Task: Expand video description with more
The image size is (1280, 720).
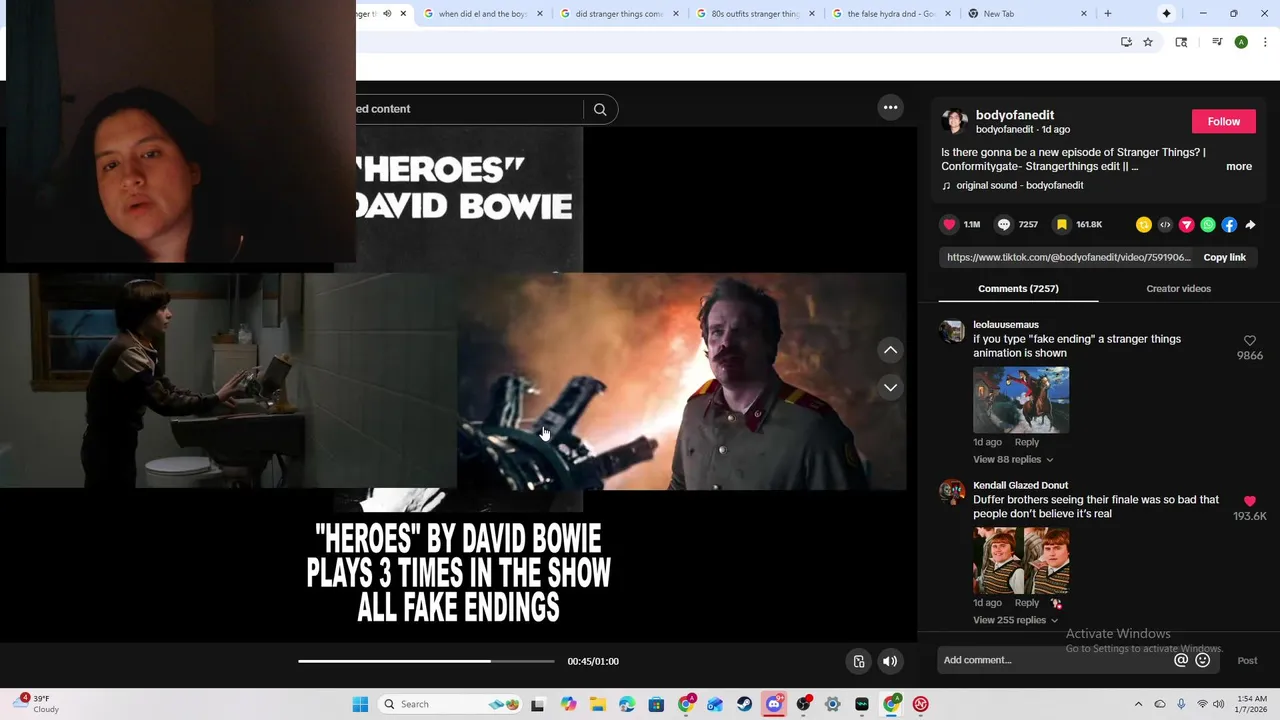Action: coord(1239,167)
